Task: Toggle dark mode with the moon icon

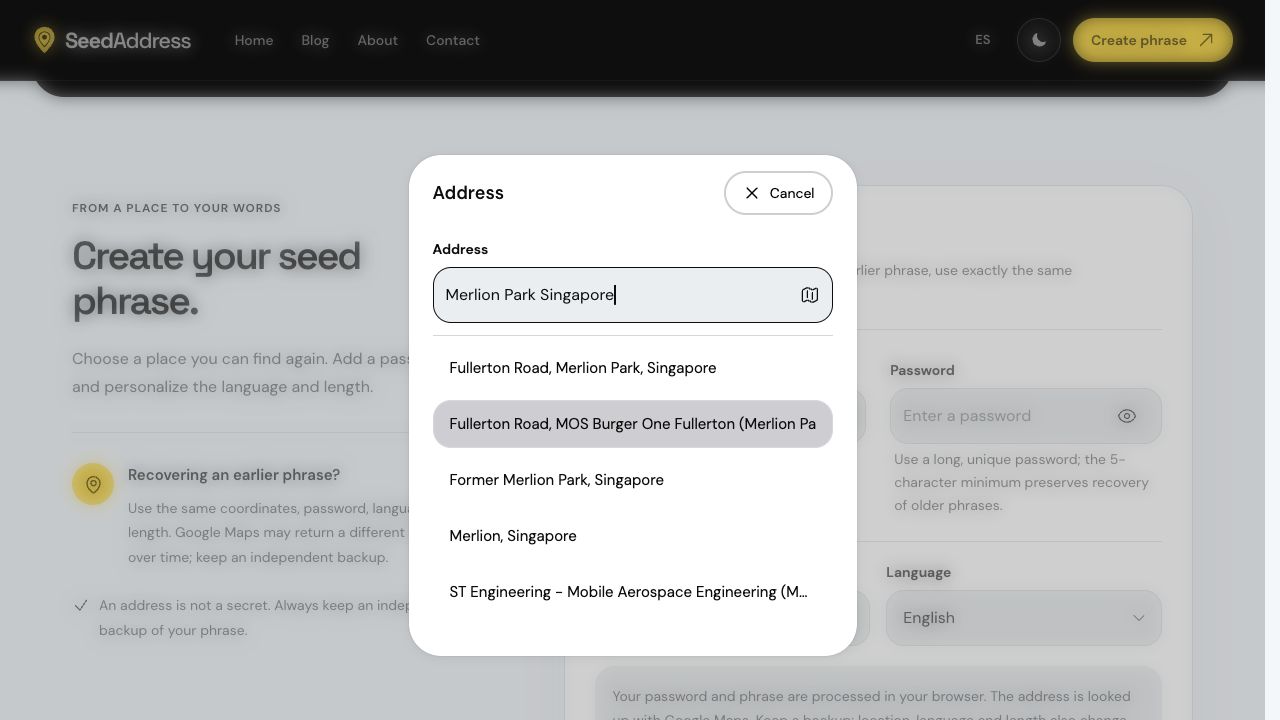Action: (1039, 40)
